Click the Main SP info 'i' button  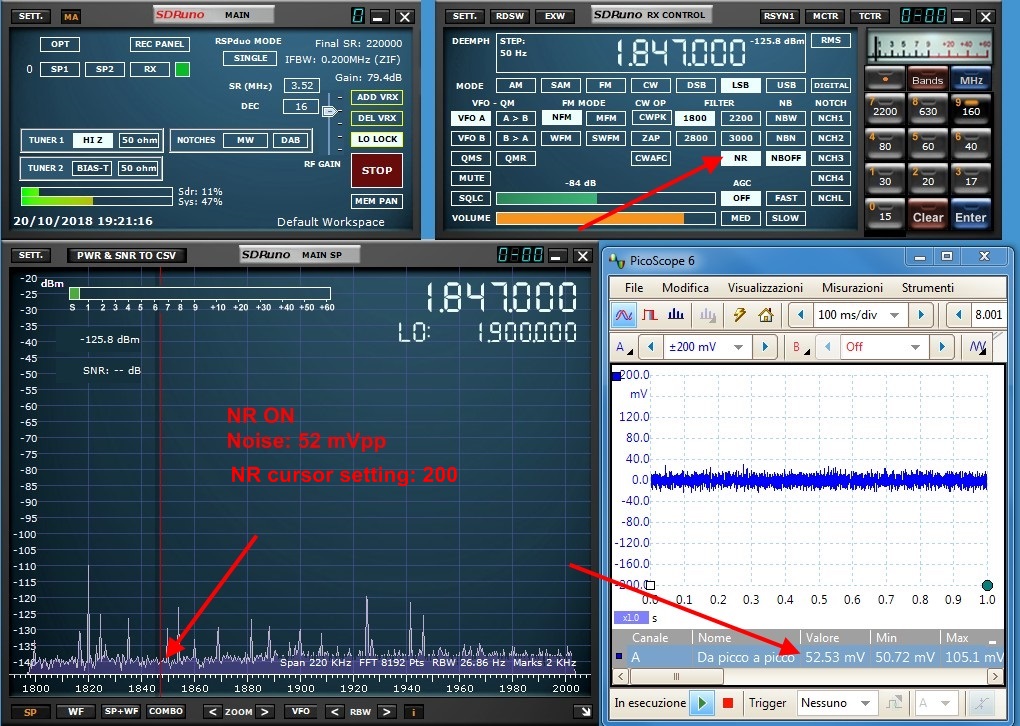414,712
